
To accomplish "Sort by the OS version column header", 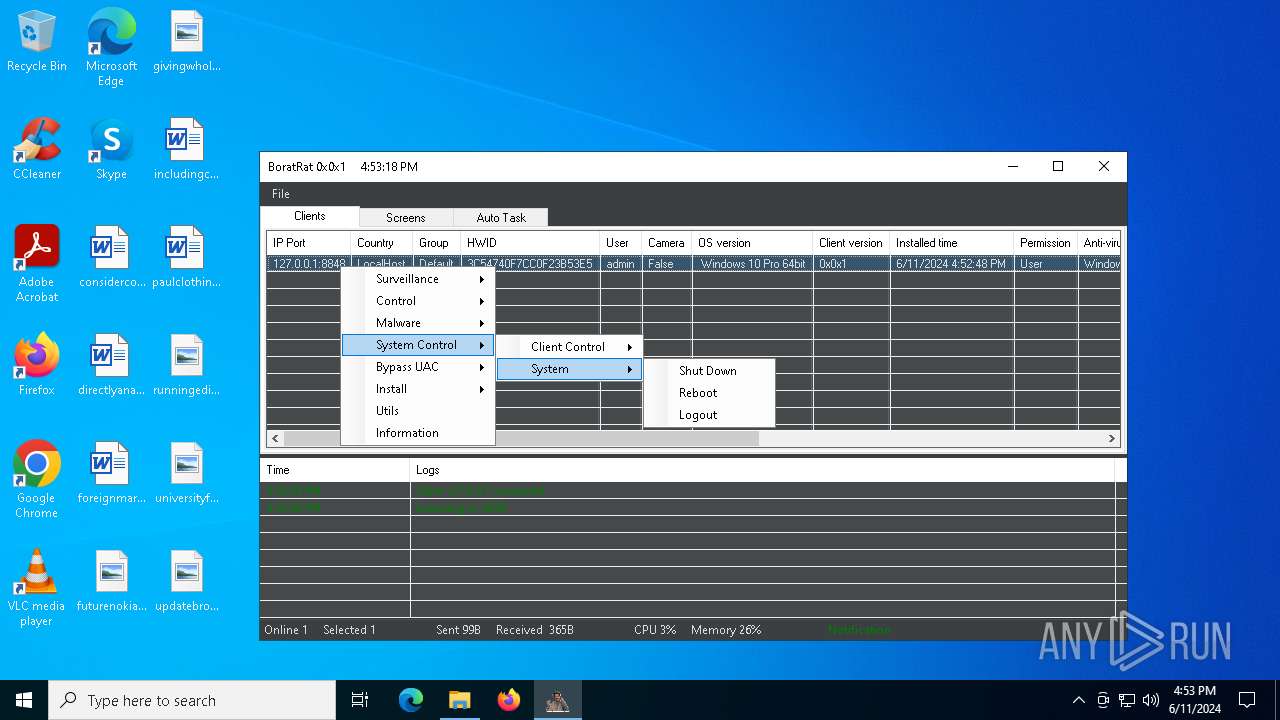I will 752,243.
